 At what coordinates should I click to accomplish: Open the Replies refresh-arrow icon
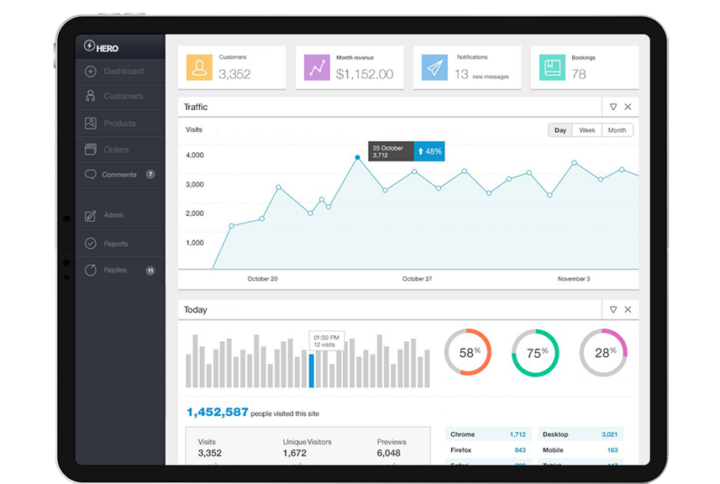pos(90,270)
